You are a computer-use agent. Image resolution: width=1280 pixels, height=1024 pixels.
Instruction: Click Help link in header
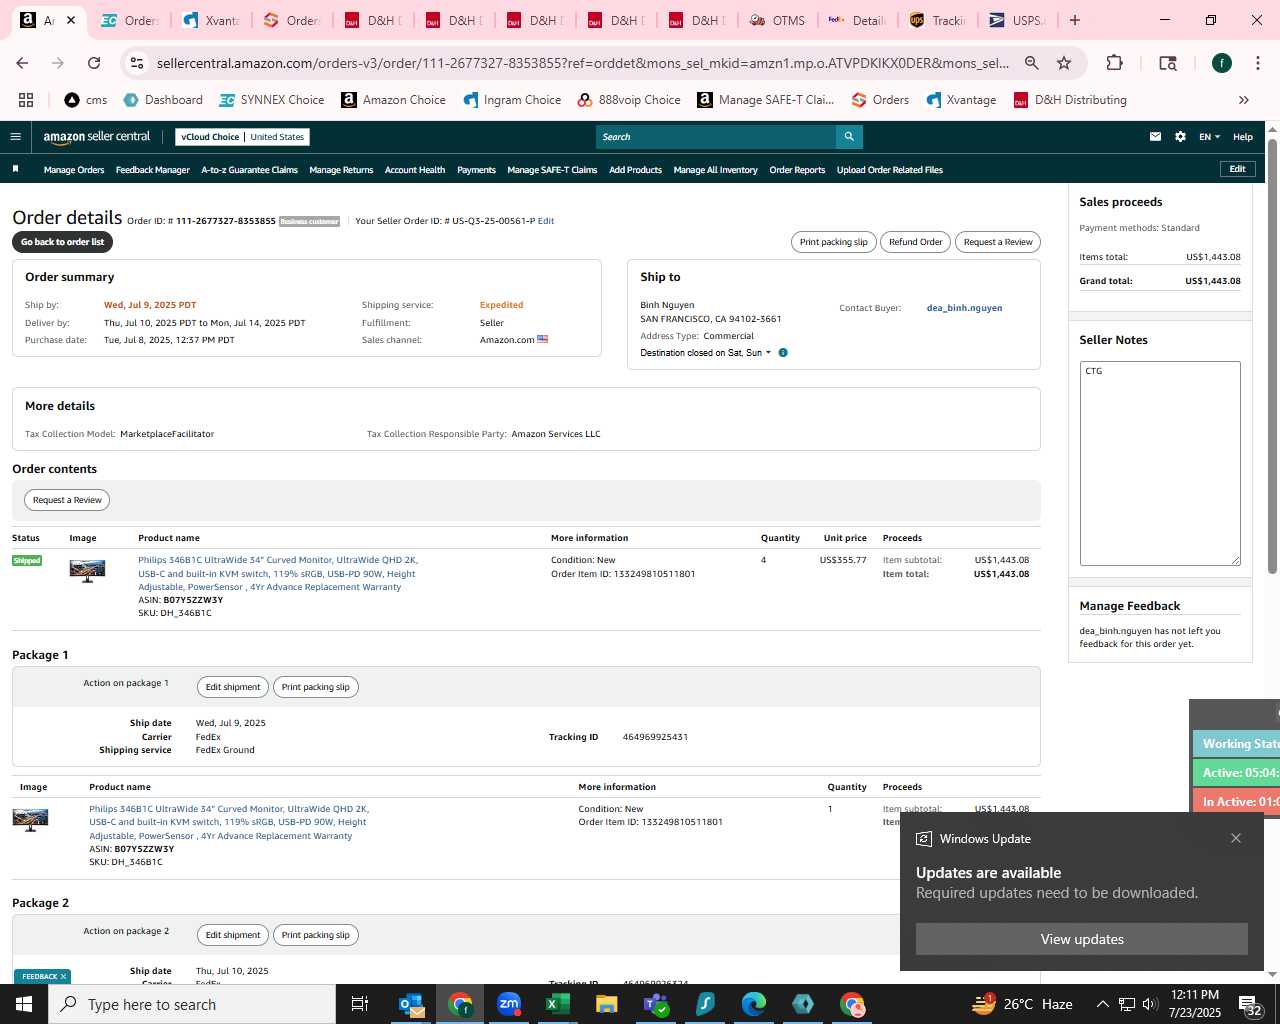tap(1243, 137)
